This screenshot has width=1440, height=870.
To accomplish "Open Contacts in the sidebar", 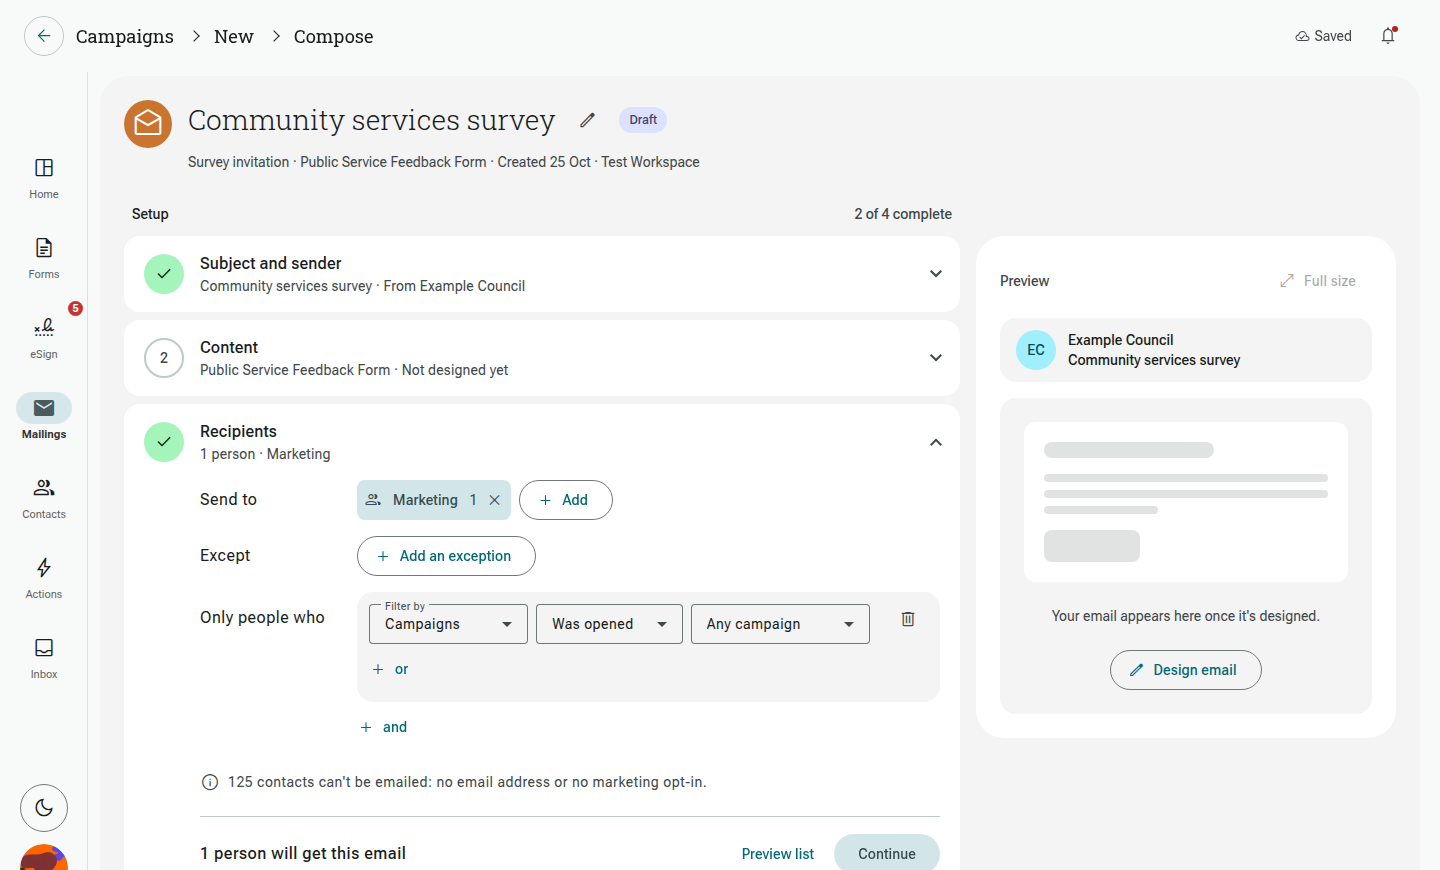I will 44,498.
